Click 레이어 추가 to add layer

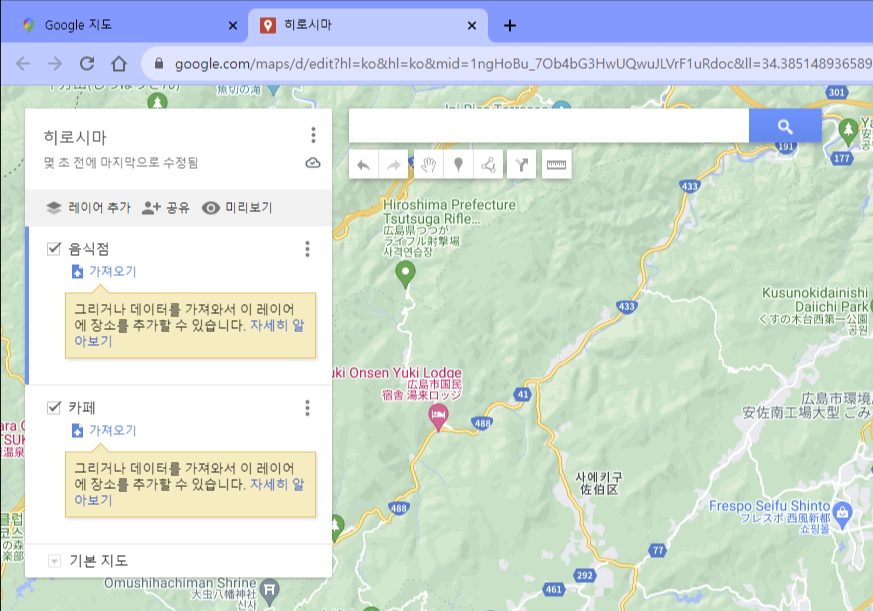(88, 208)
